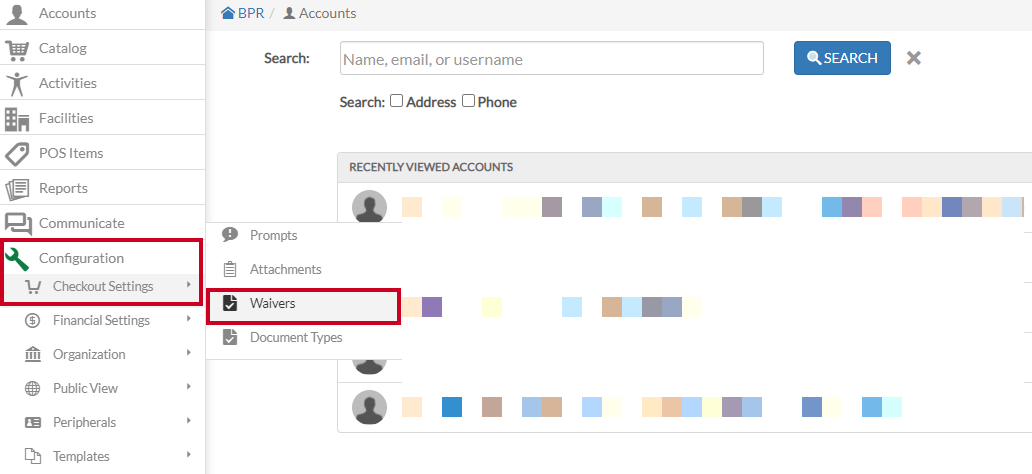Open the Prompts submenu item
This screenshot has height=474, width=1032.
[303, 235]
